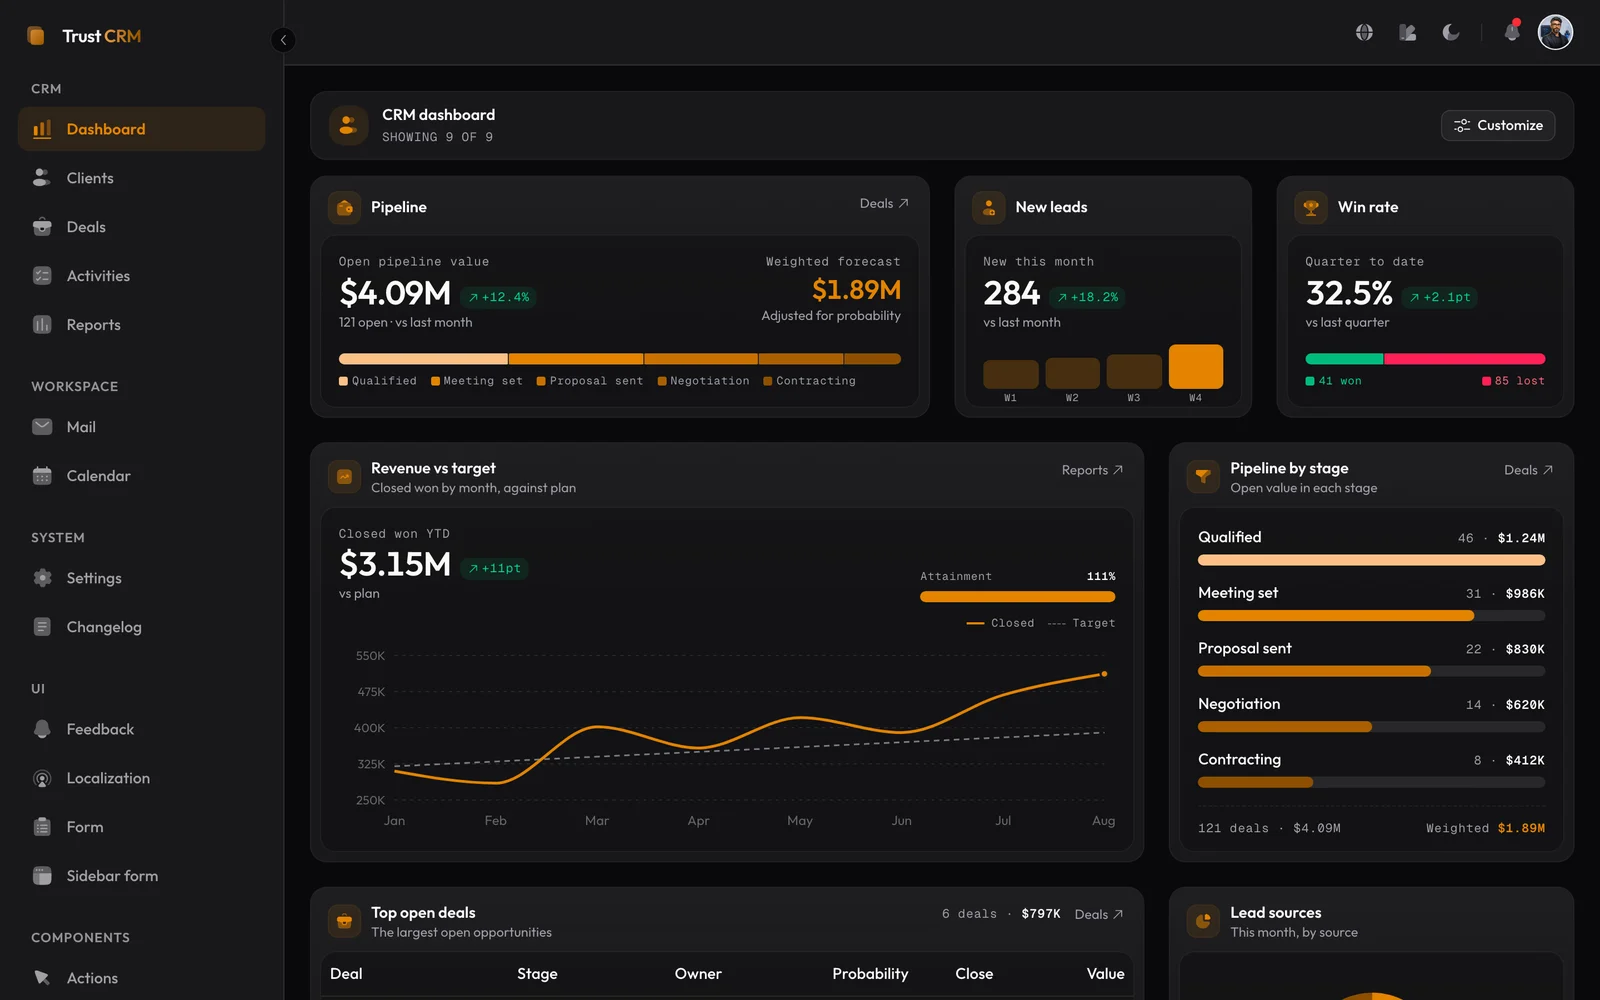Open the Reports link in Revenue card

pos(1092,470)
